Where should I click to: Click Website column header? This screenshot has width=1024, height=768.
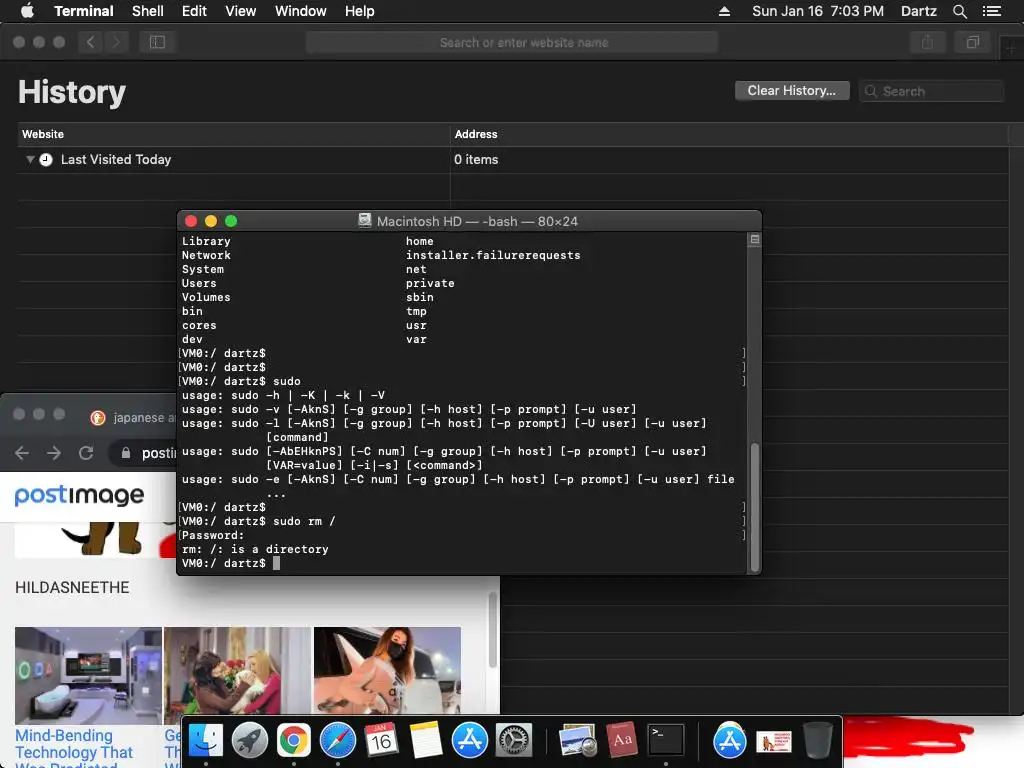[x=234, y=134]
